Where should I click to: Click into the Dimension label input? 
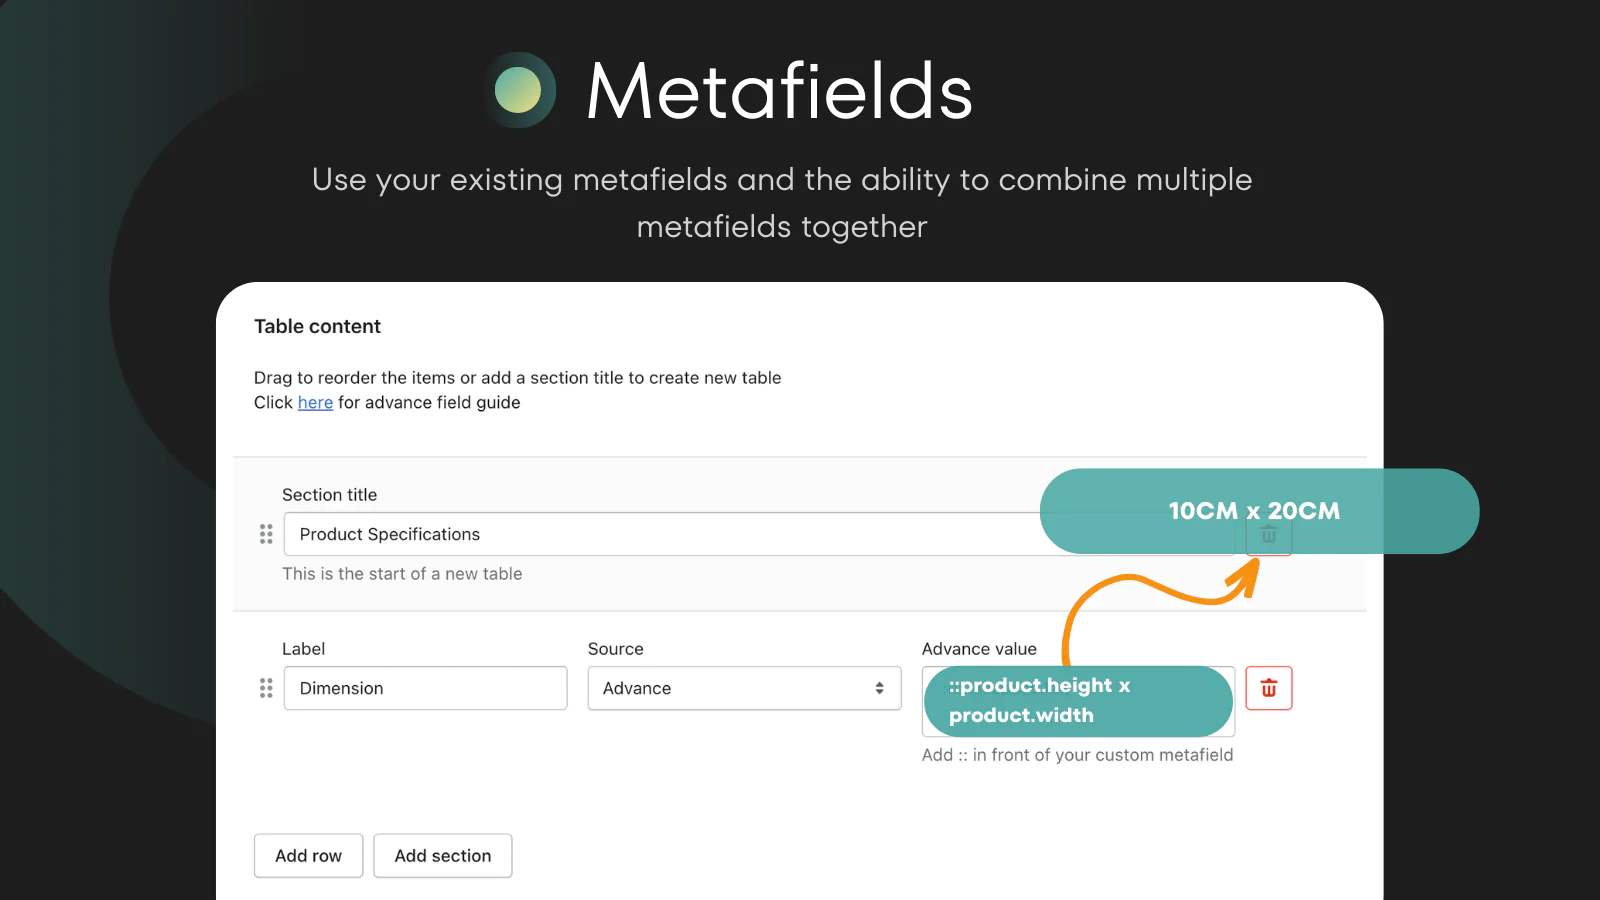[425, 688]
